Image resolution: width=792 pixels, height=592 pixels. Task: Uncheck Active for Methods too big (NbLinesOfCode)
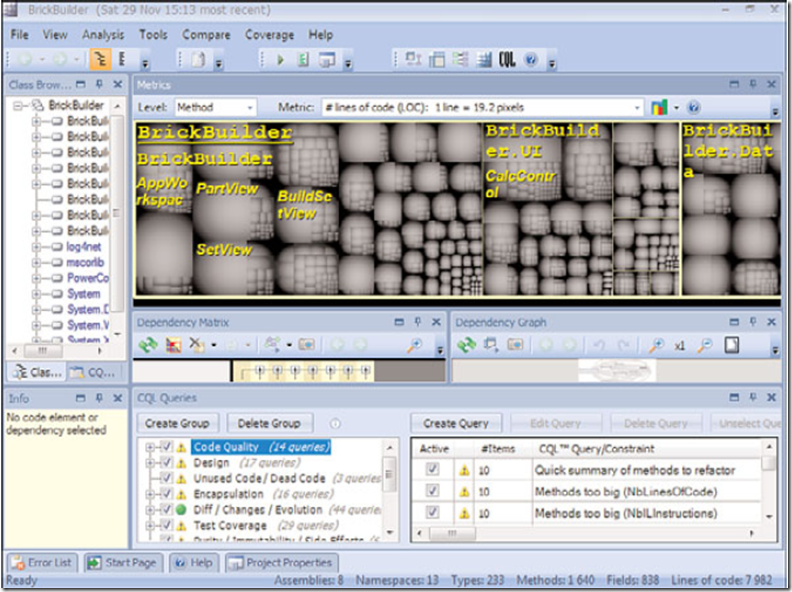tap(432, 491)
